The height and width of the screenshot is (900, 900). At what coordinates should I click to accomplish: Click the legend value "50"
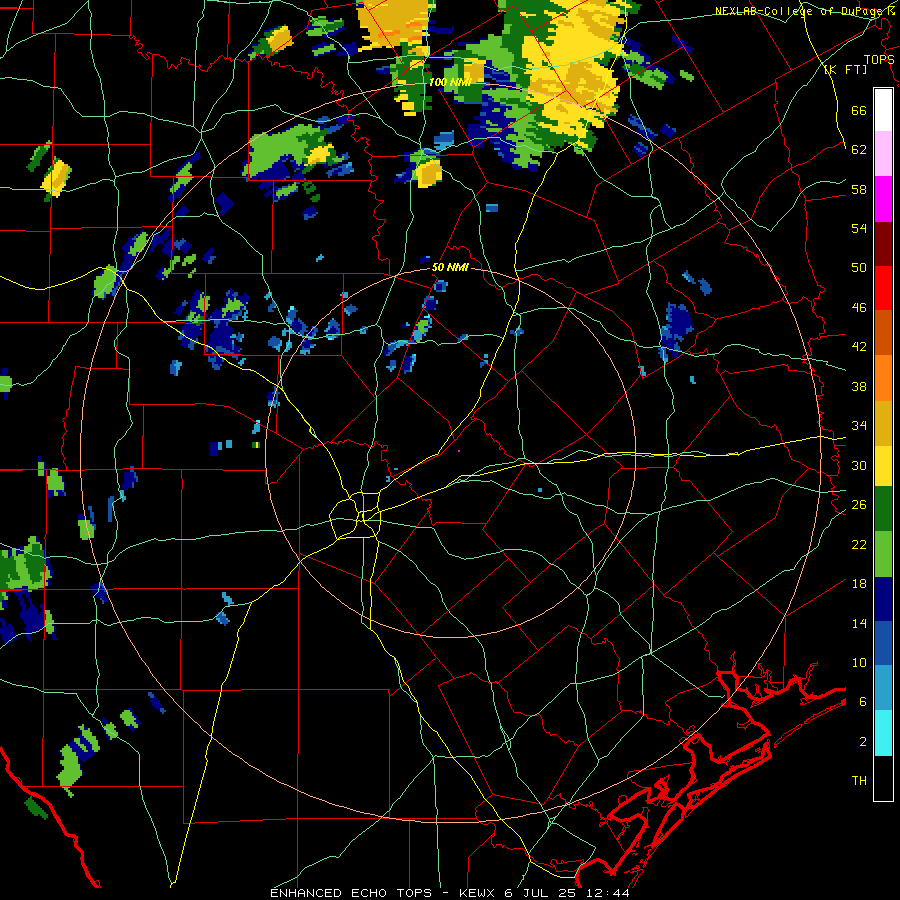(859, 268)
